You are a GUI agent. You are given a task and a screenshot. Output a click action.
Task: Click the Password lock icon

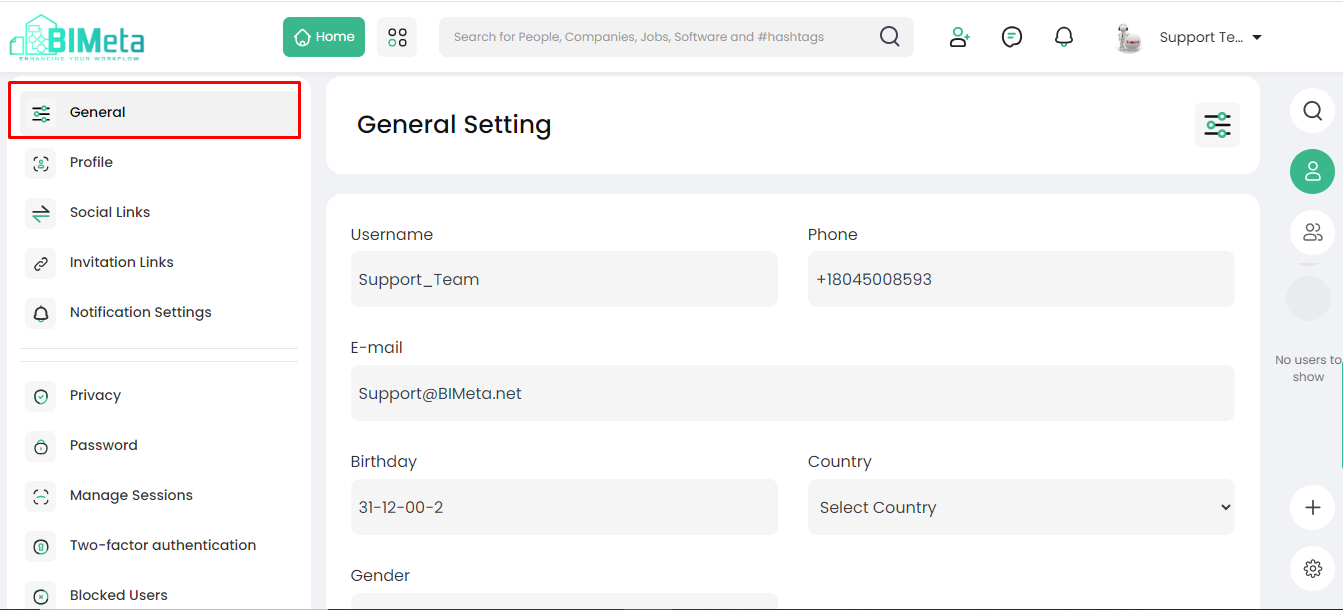click(41, 446)
